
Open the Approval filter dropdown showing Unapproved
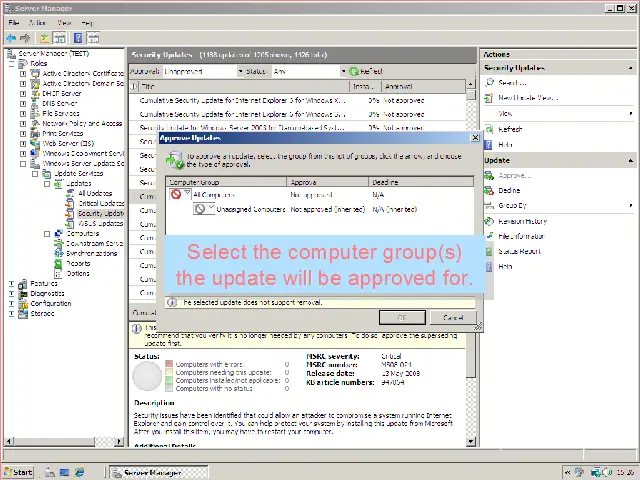(x=203, y=71)
